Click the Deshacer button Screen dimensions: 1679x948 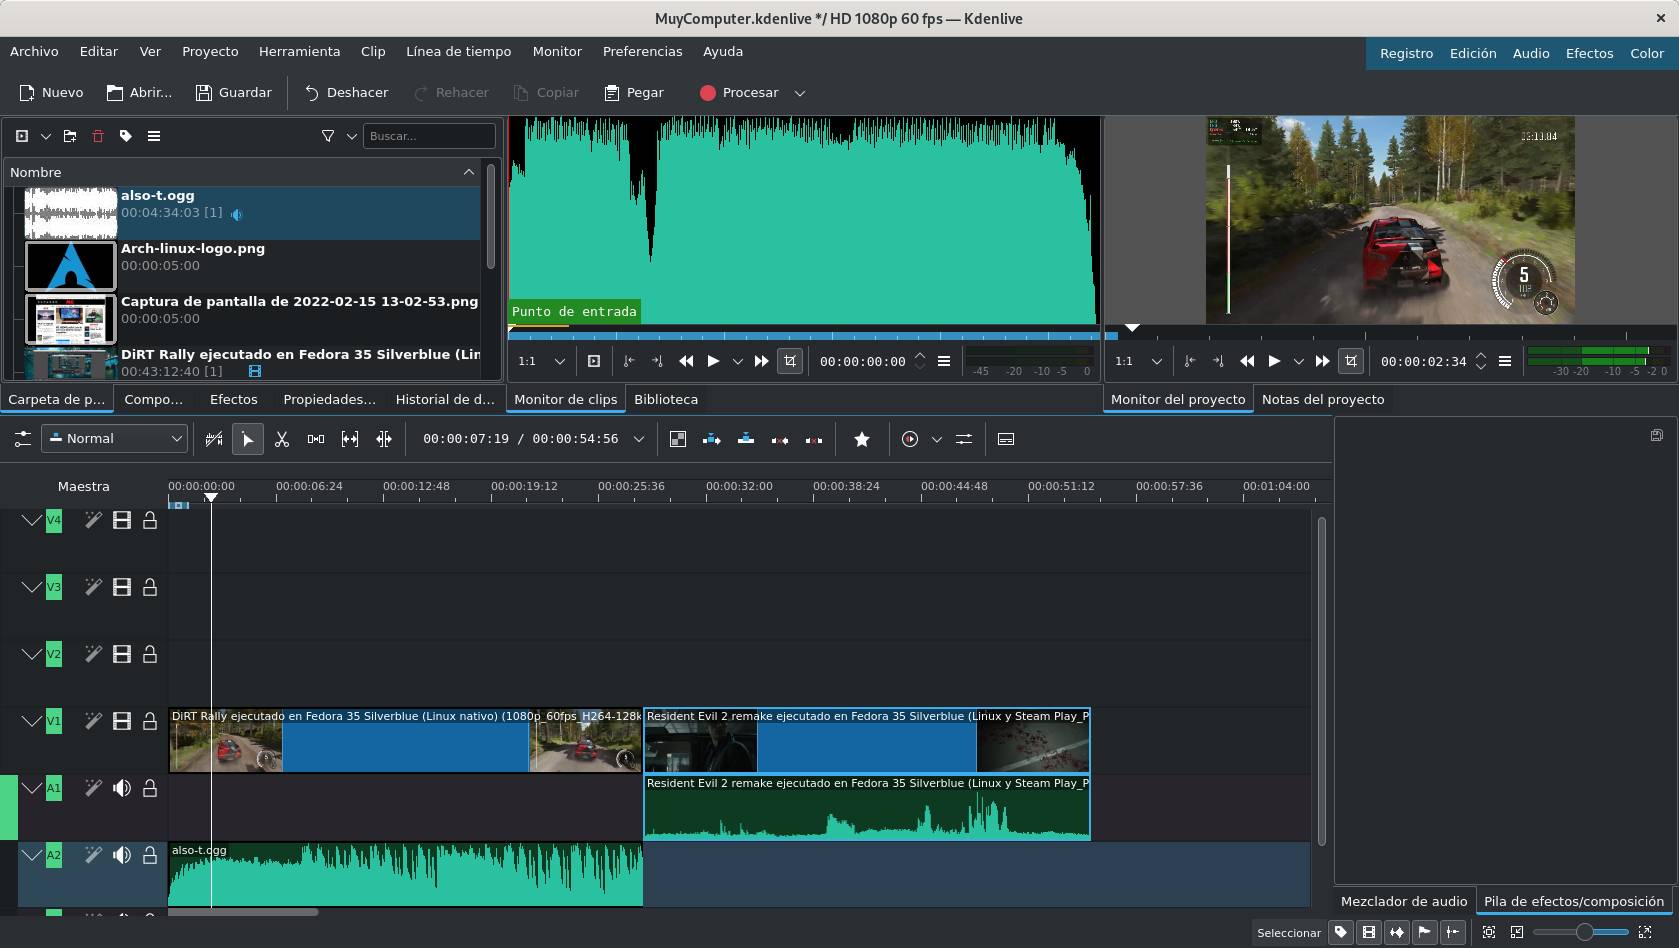click(x=346, y=93)
